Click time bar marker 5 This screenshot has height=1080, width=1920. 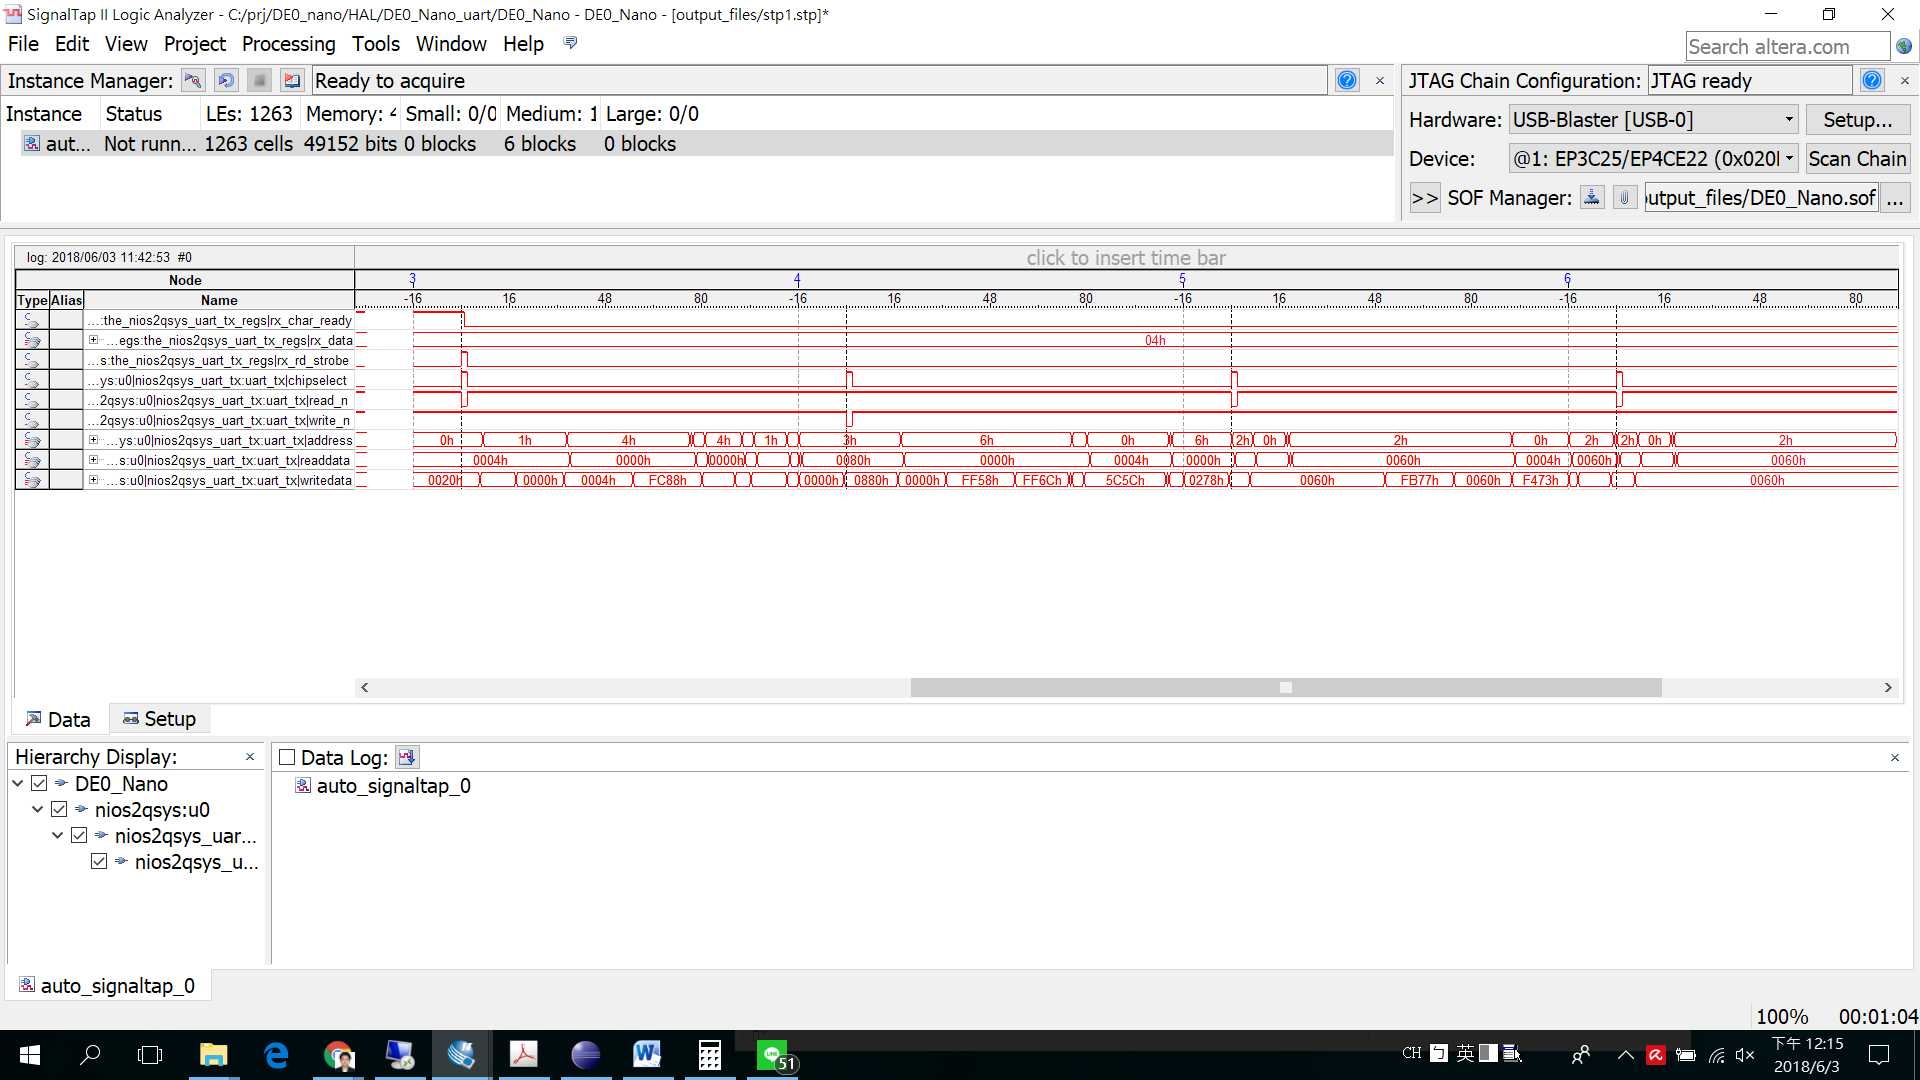click(x=1182, y=279)
